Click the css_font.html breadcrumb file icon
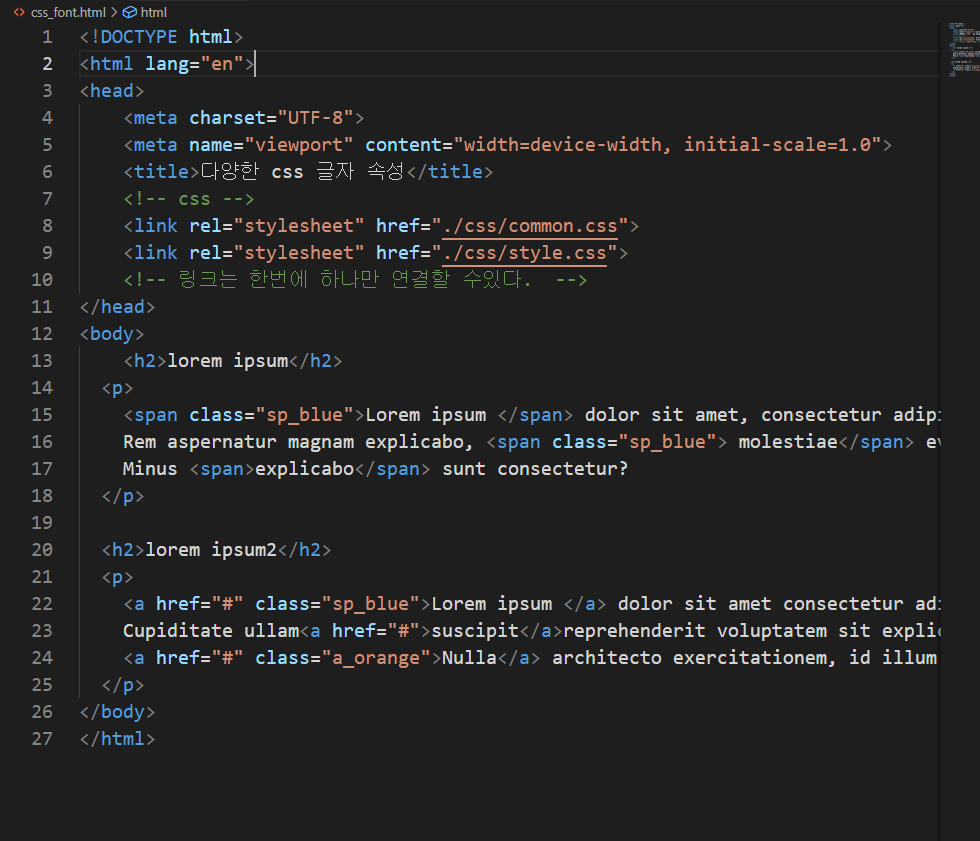 point(19,12)
